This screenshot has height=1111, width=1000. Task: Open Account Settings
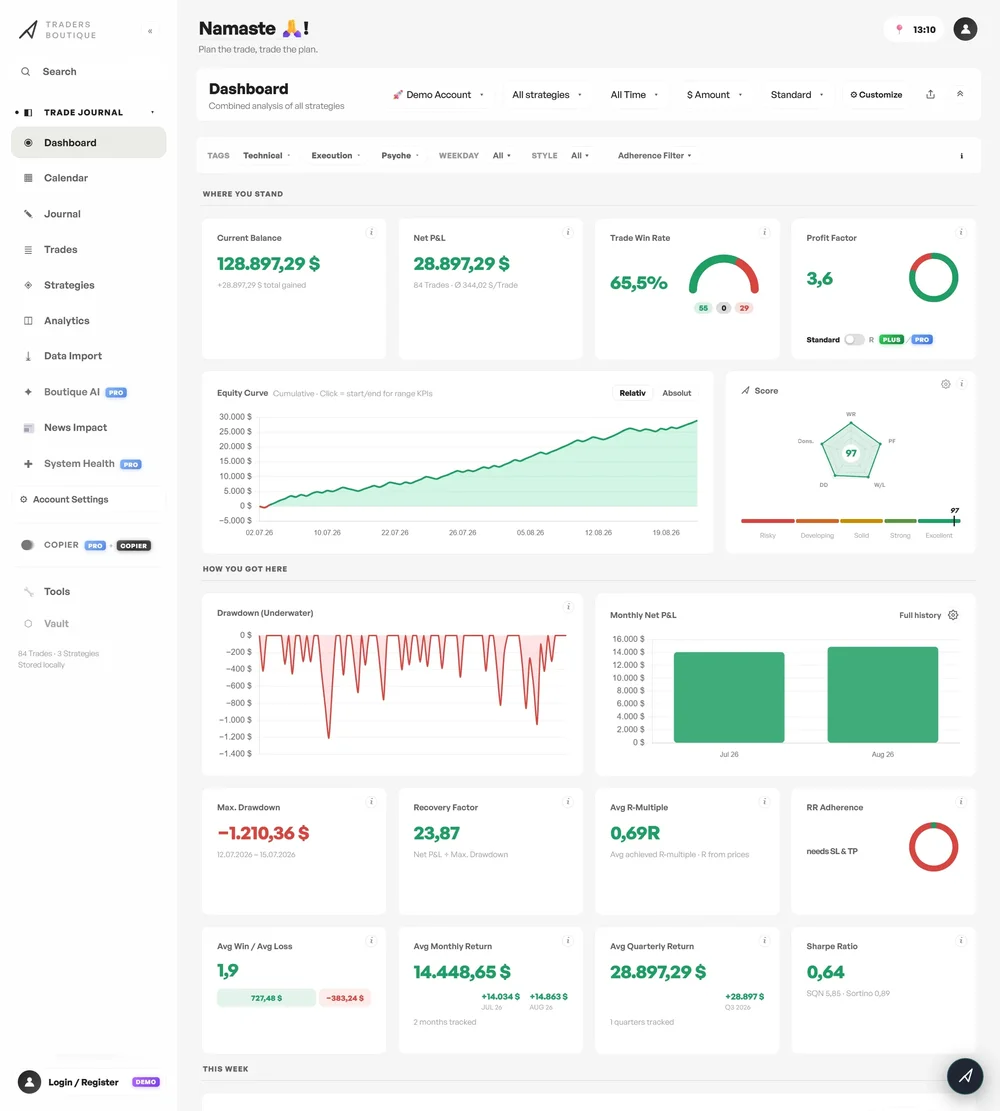pos(89,500)
